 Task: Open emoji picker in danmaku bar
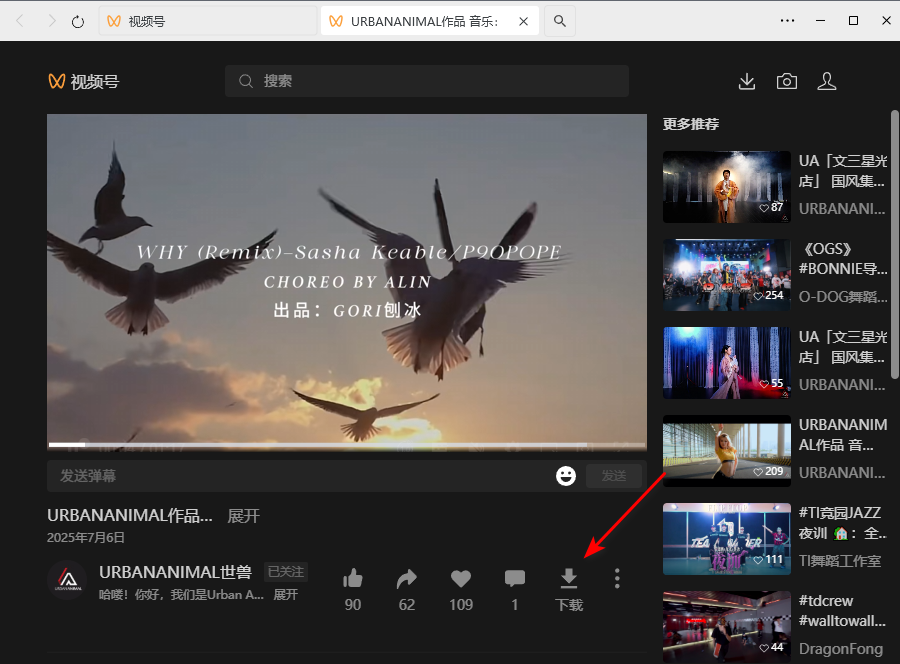click(x=566, y=476)
